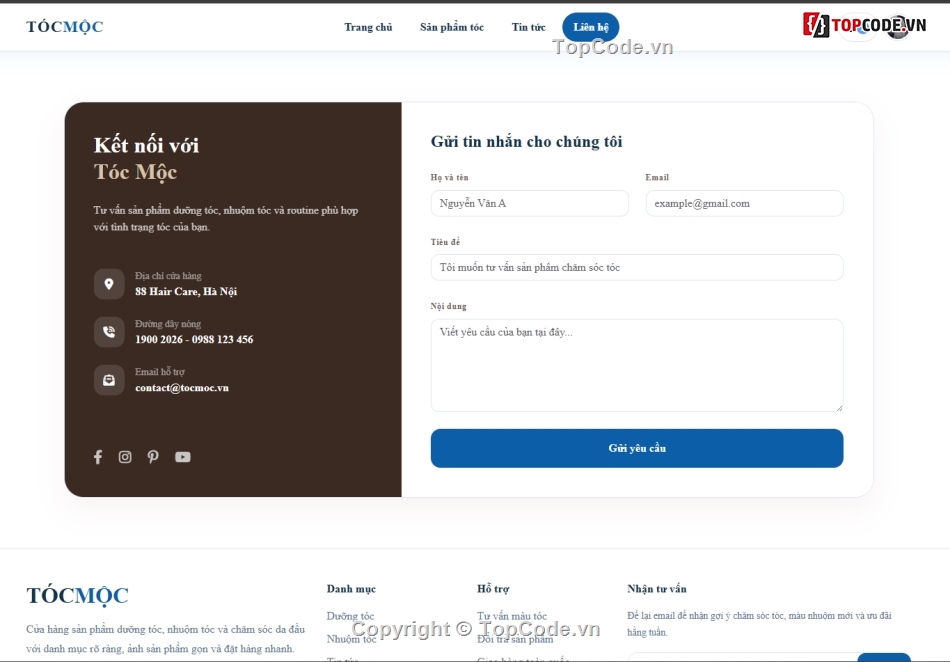Click the Kết nối với heading
This screenshot has height=662, width=950.
(147, 145)
